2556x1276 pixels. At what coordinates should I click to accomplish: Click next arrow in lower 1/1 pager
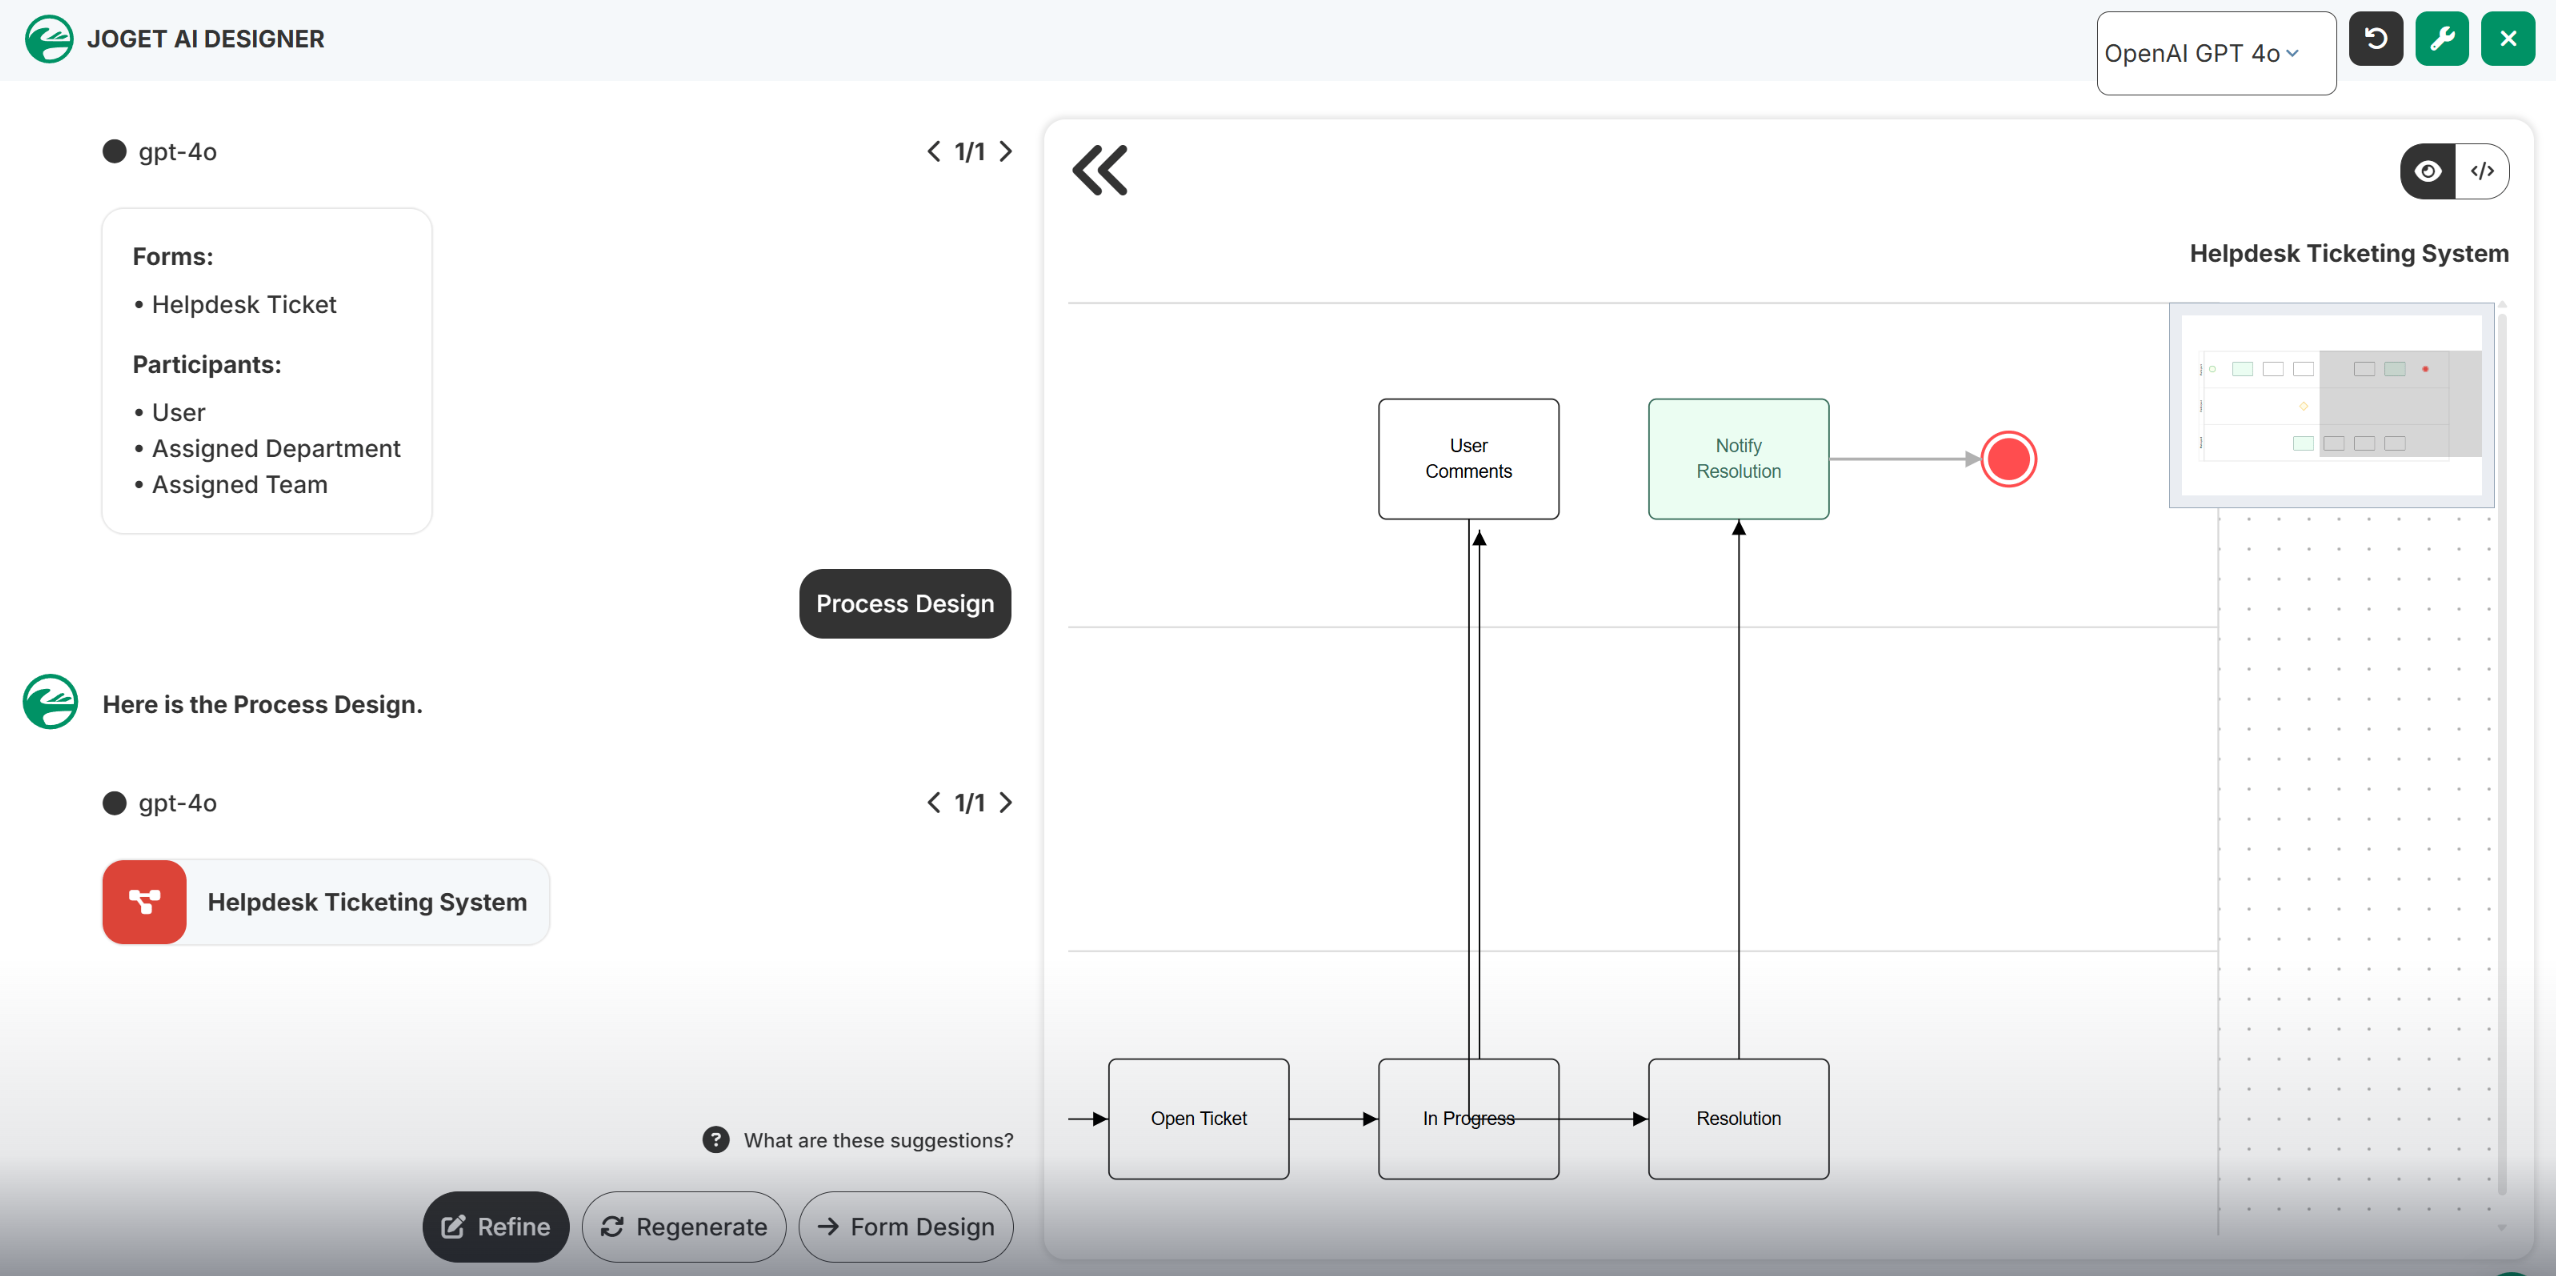pos(1006,802)
